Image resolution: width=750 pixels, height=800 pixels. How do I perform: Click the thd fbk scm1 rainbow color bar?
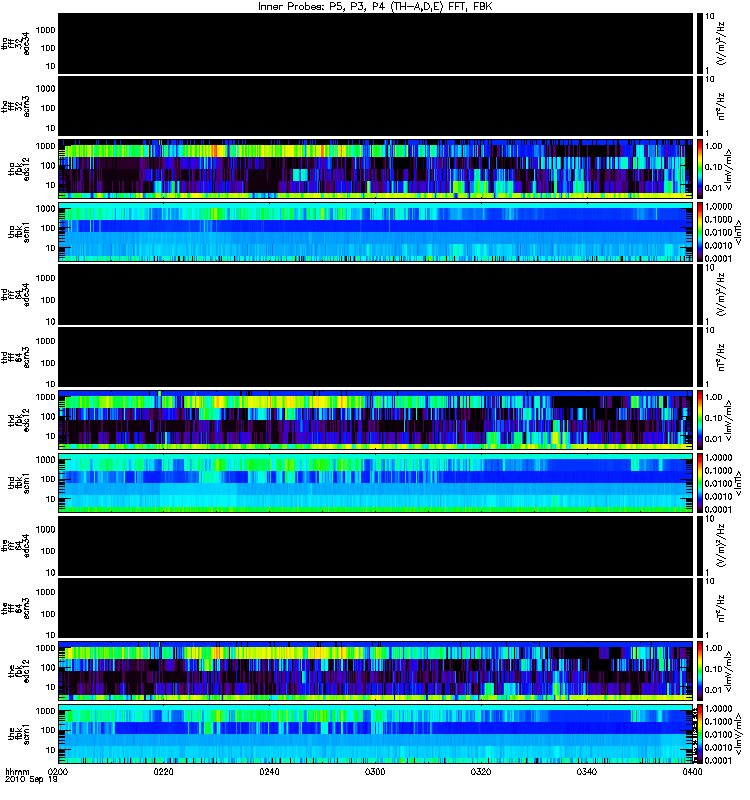tap(699, 483)
